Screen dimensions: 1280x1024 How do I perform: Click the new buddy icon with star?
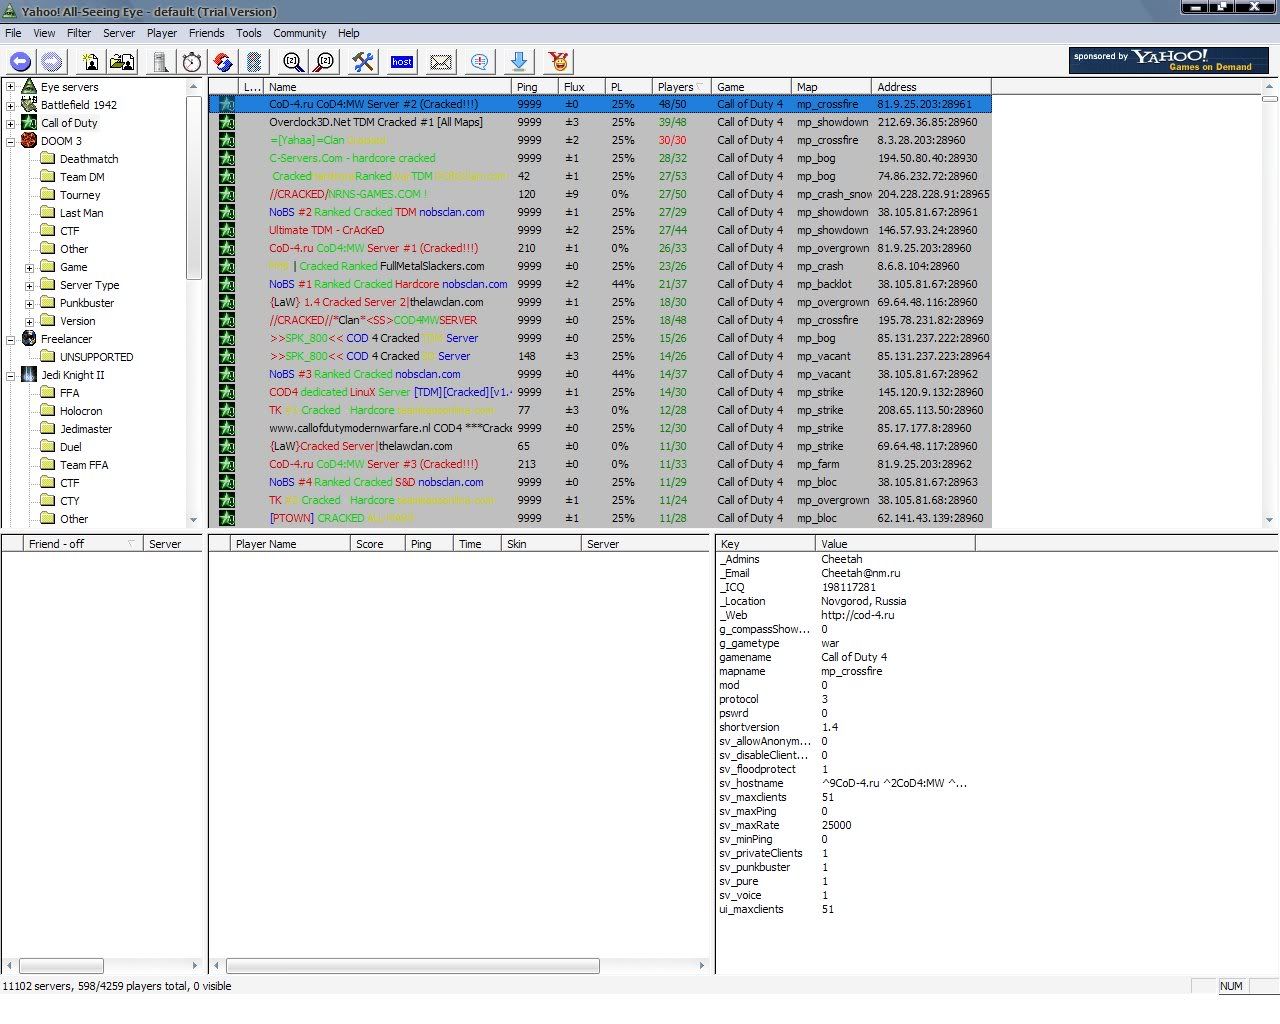pos(91,62)
